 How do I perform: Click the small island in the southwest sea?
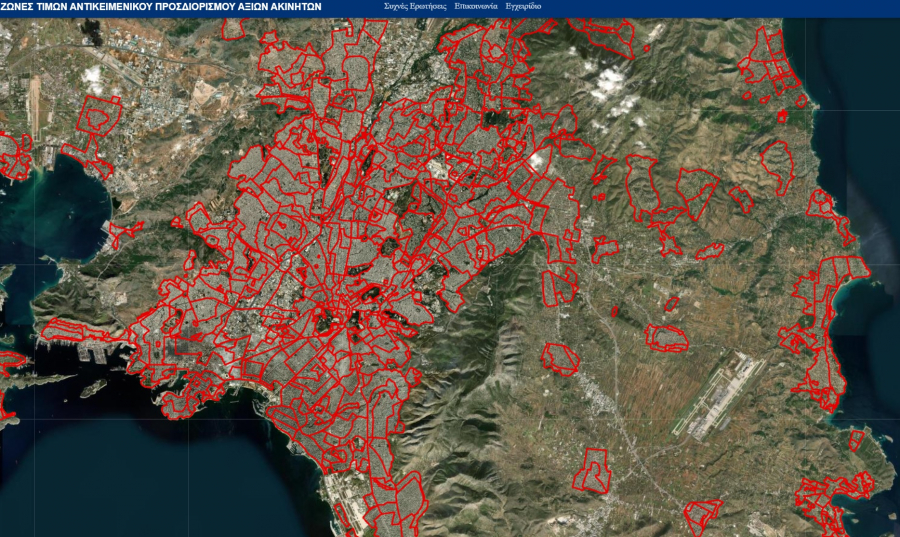pos(93,387)
